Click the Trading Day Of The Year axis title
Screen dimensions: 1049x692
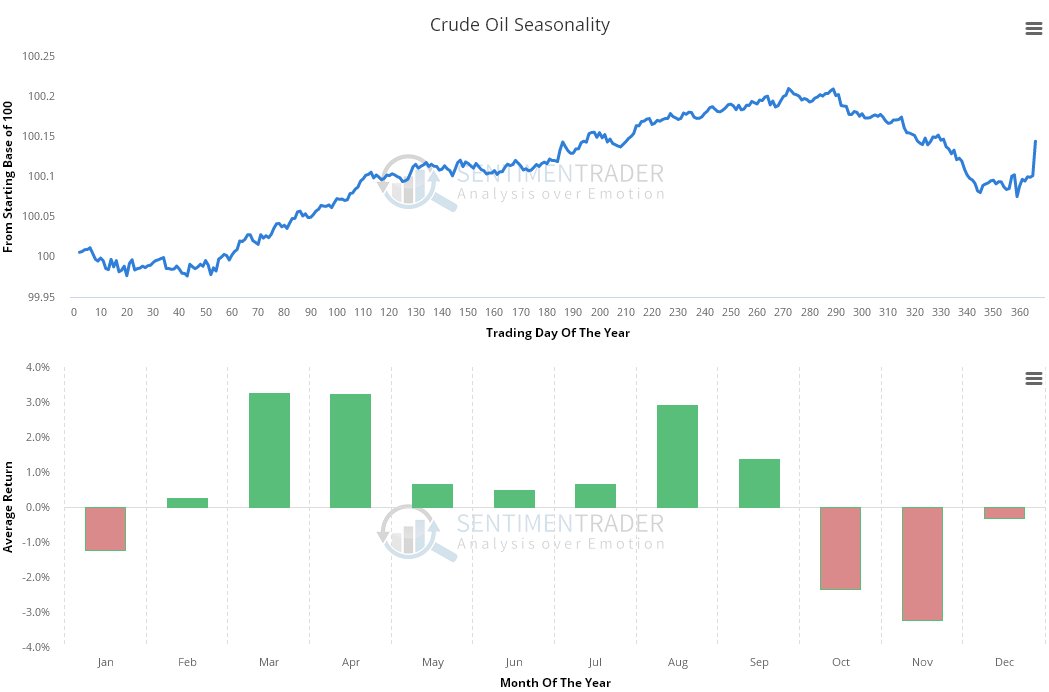tap(557, 333)
